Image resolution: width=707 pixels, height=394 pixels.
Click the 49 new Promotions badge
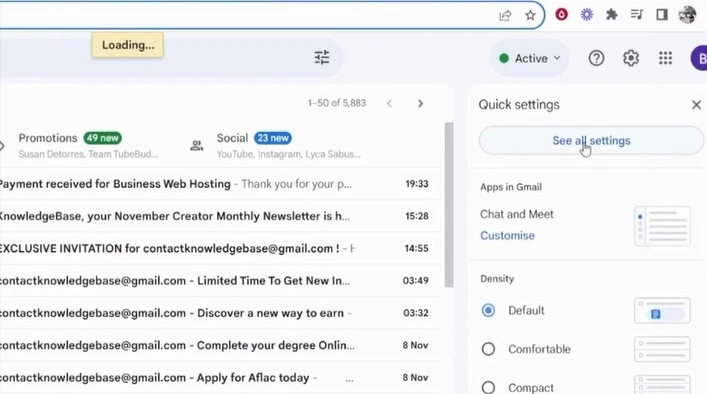point(103,138)
